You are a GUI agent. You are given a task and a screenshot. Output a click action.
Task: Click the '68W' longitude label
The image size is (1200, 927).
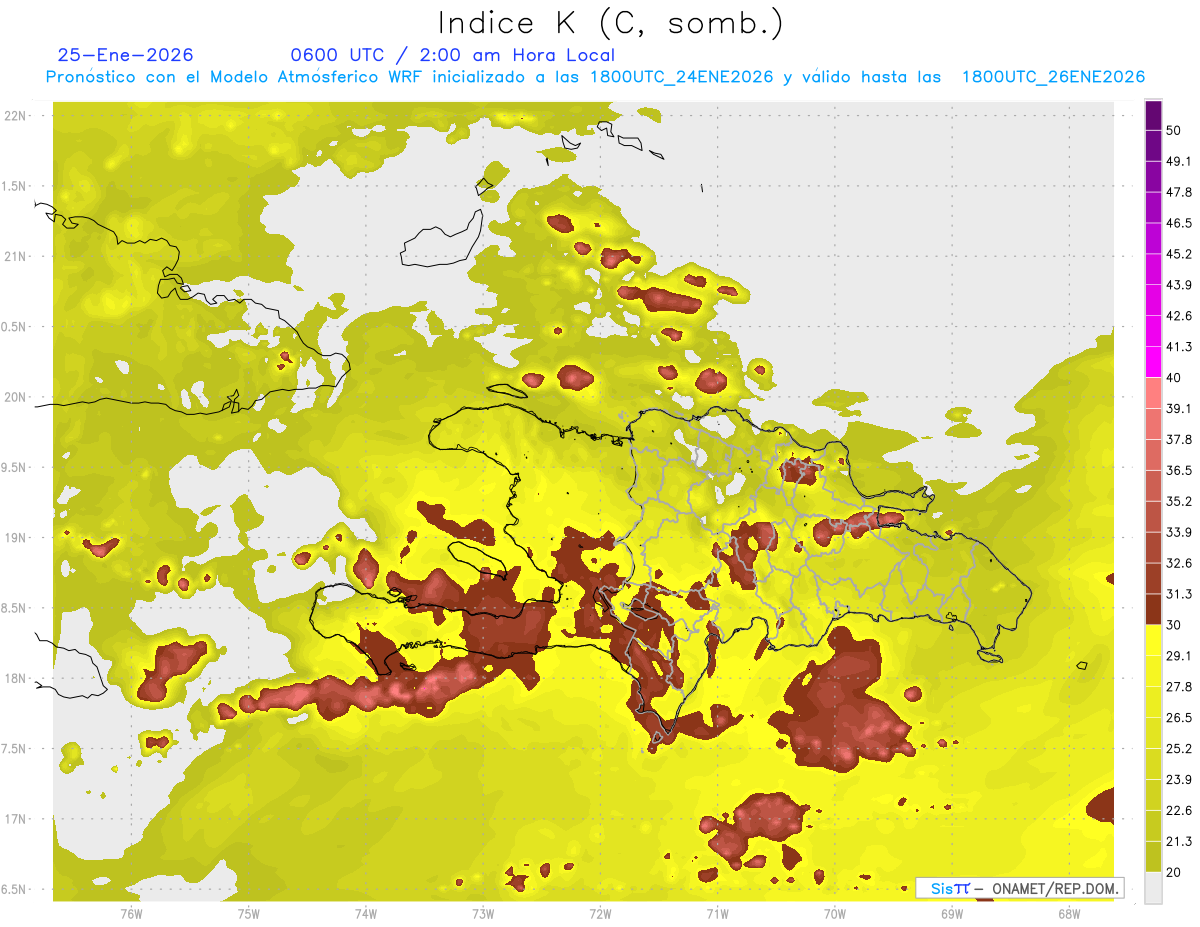click(x=1069, y=913)
